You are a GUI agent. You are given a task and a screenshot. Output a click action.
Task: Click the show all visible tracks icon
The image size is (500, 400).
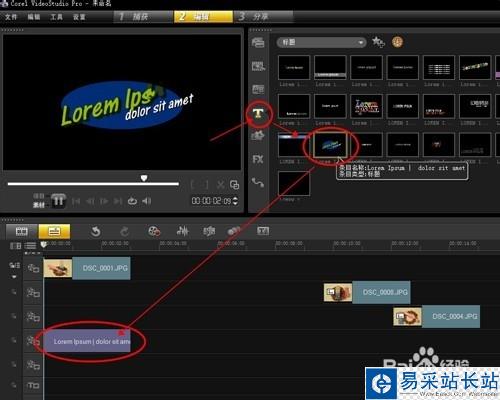(15, 246)
